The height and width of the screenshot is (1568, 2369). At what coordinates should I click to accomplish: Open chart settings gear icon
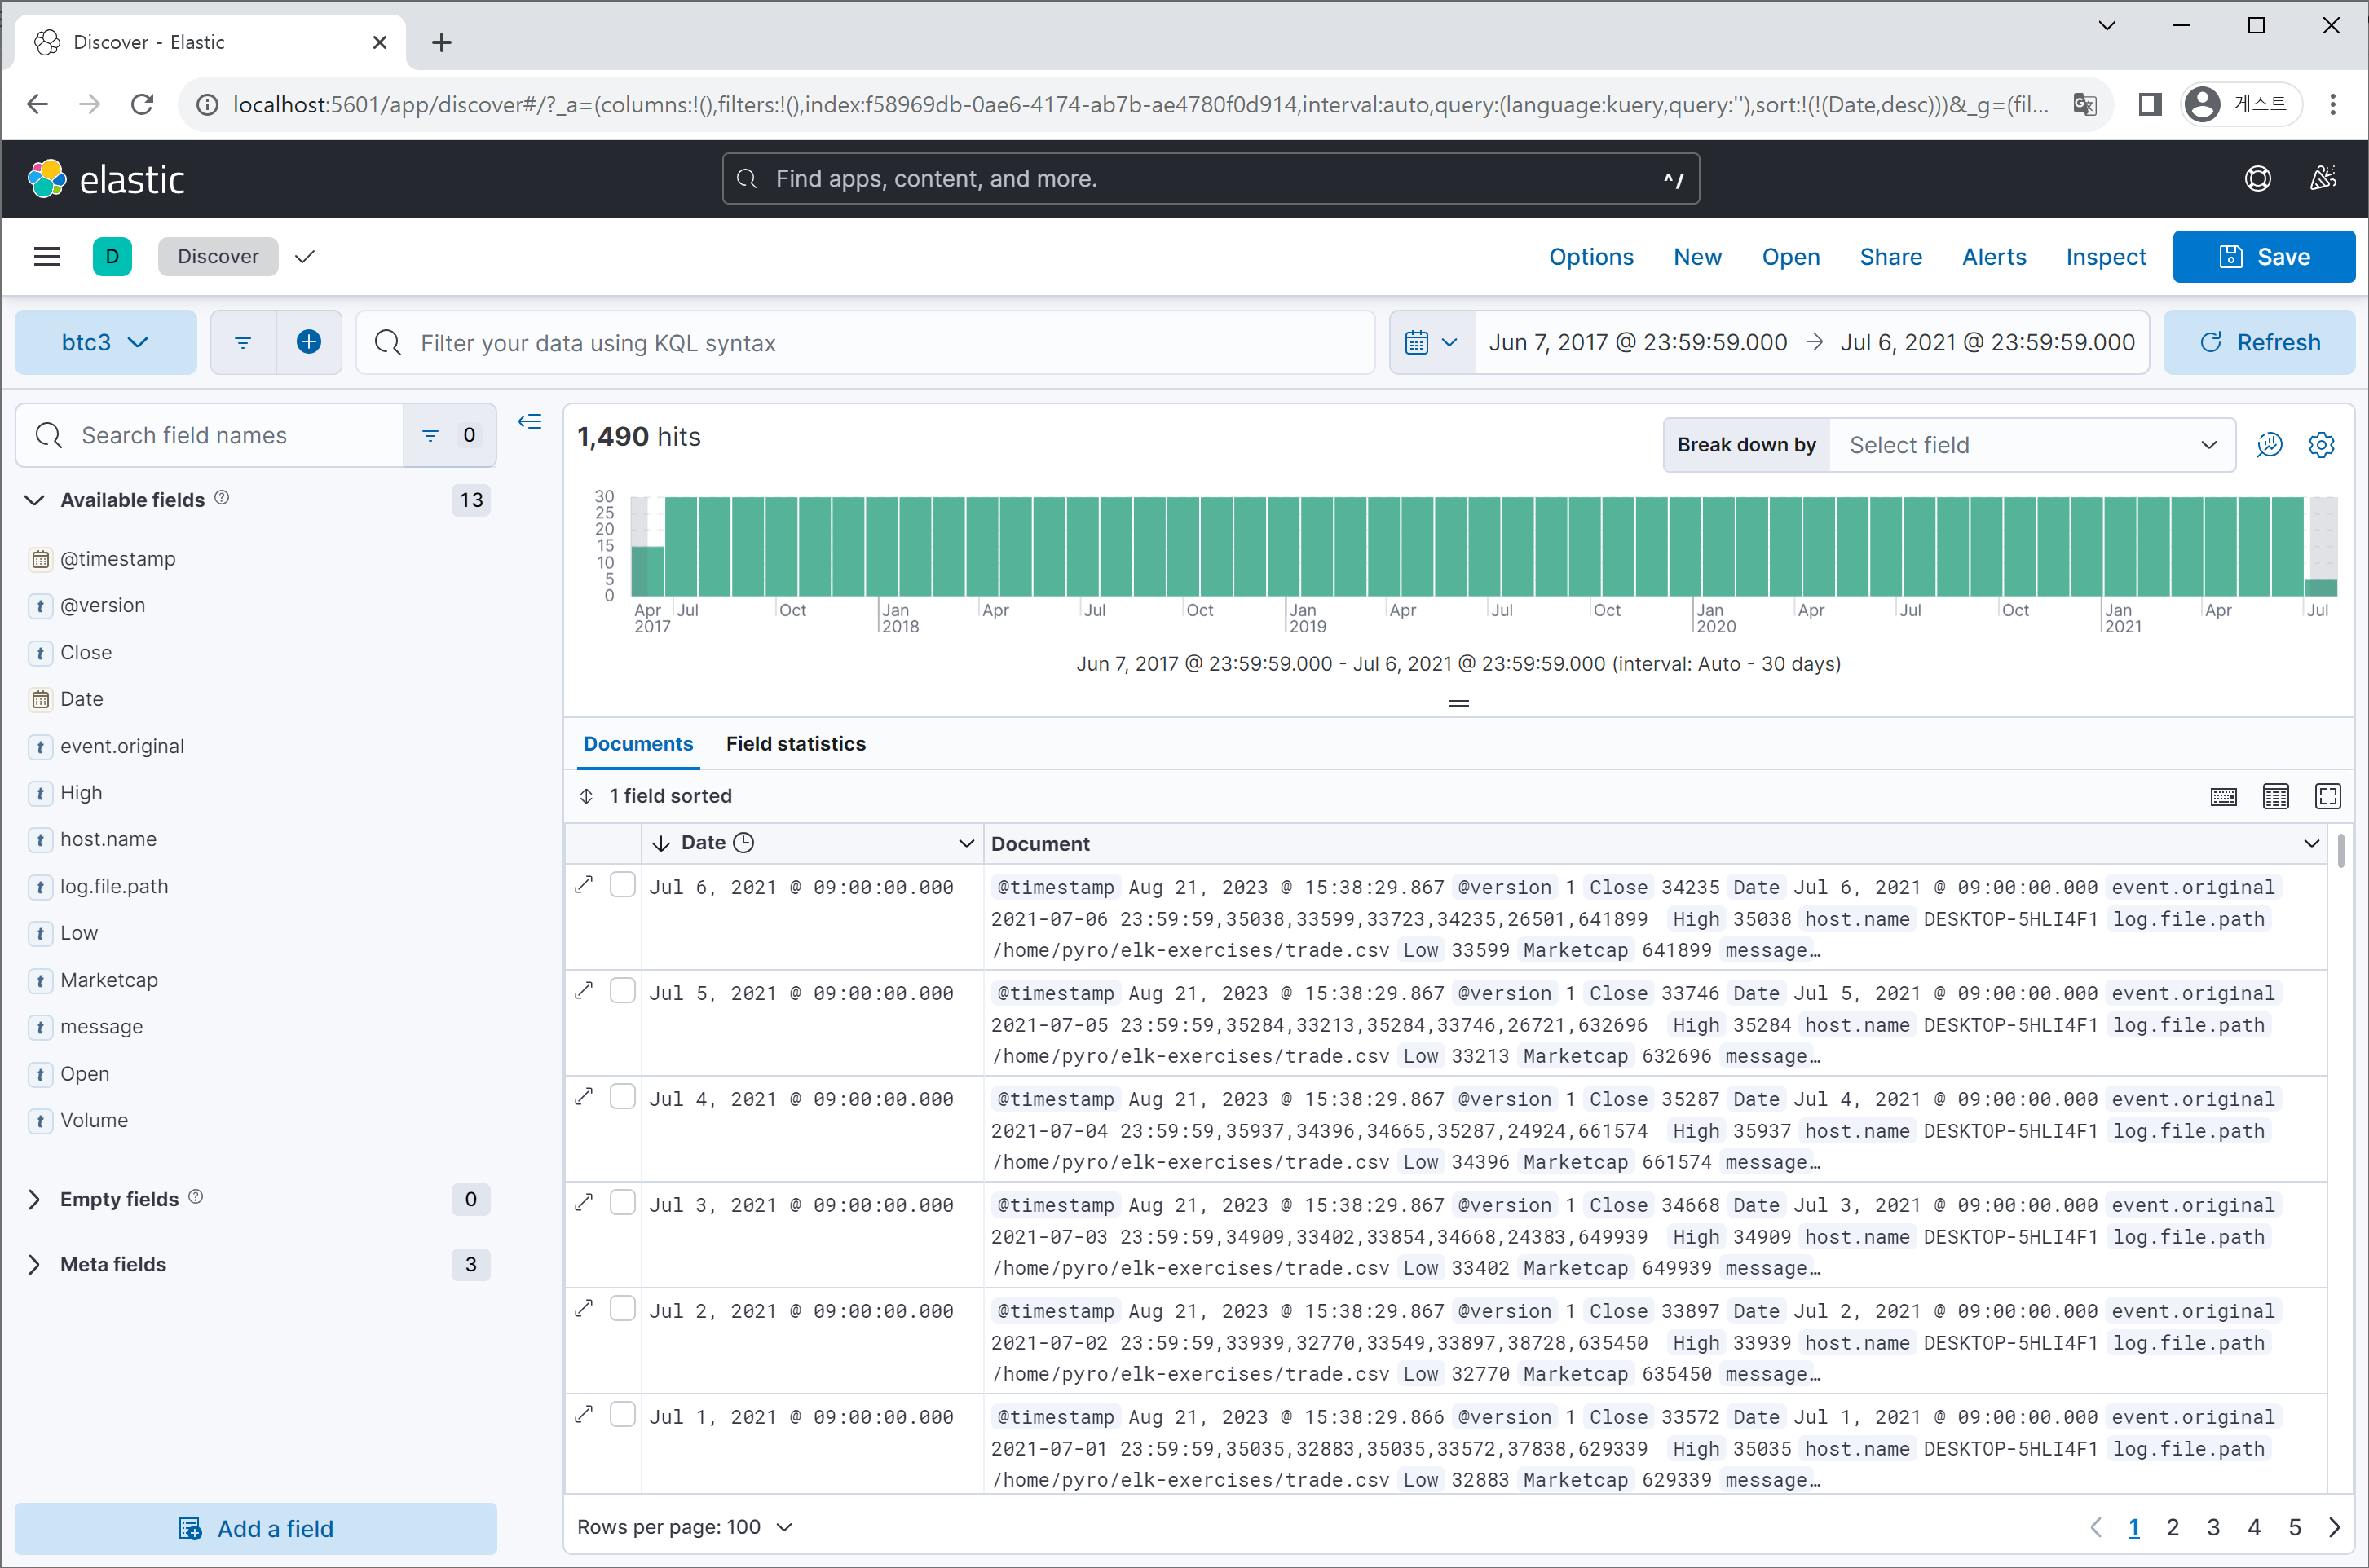2321,445
